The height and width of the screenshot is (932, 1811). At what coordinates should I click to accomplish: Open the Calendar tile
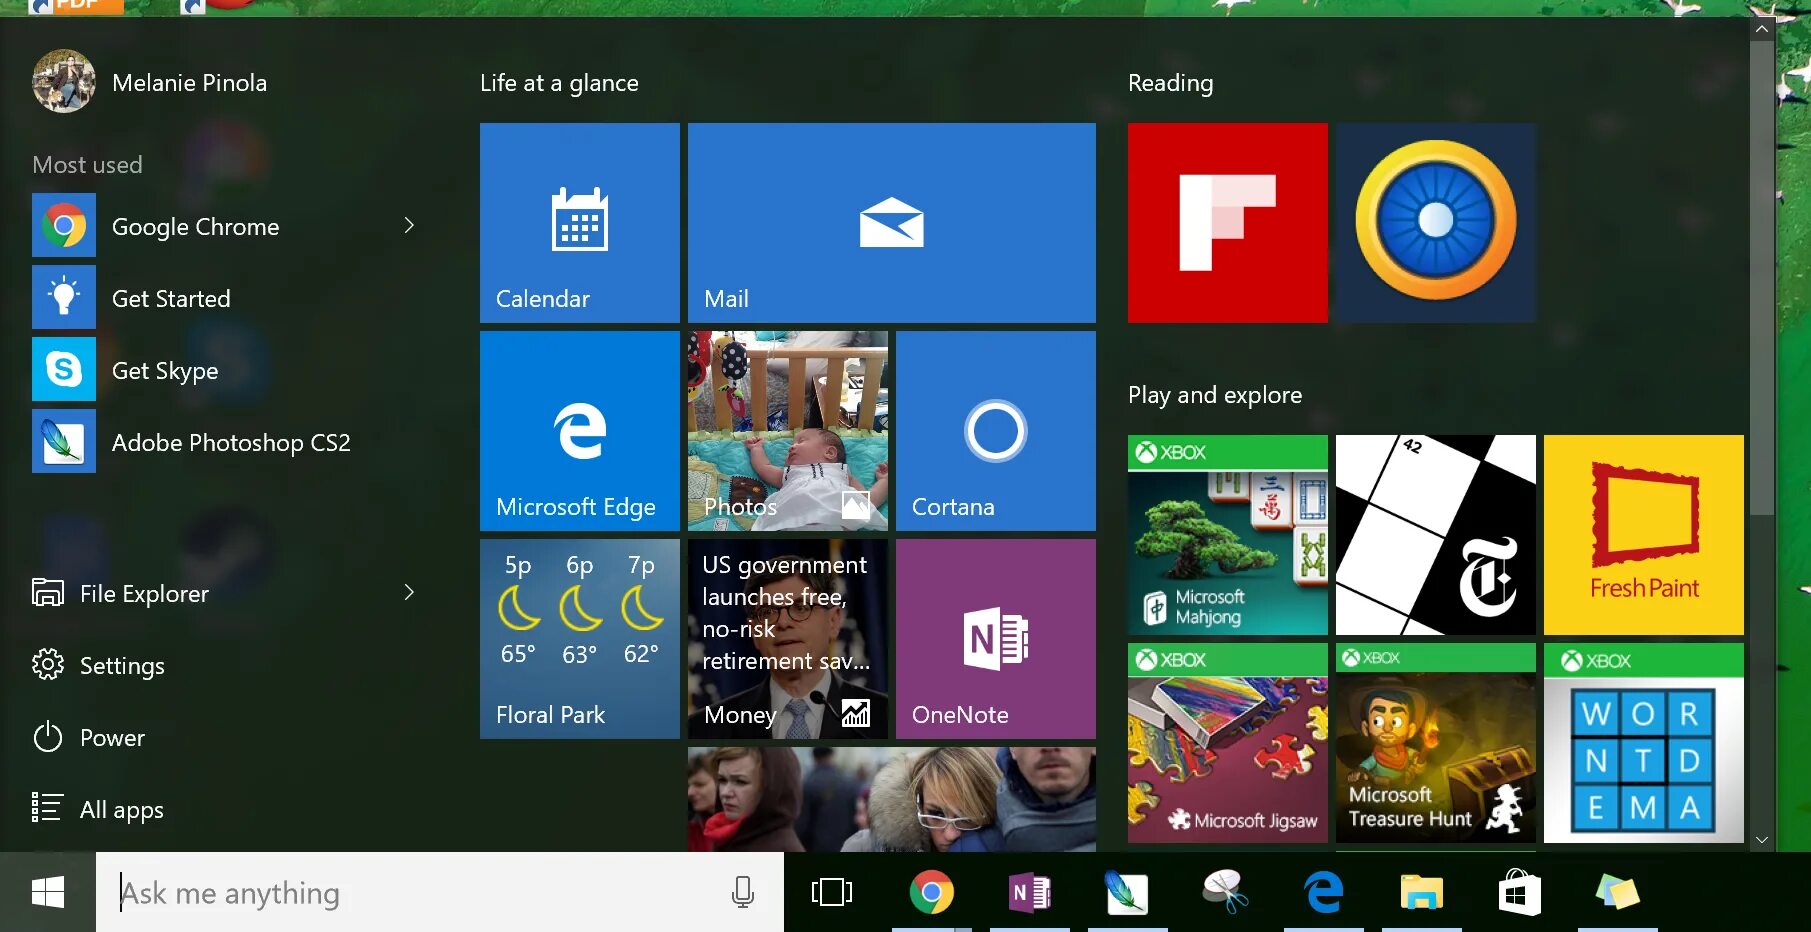coord(580,223)
